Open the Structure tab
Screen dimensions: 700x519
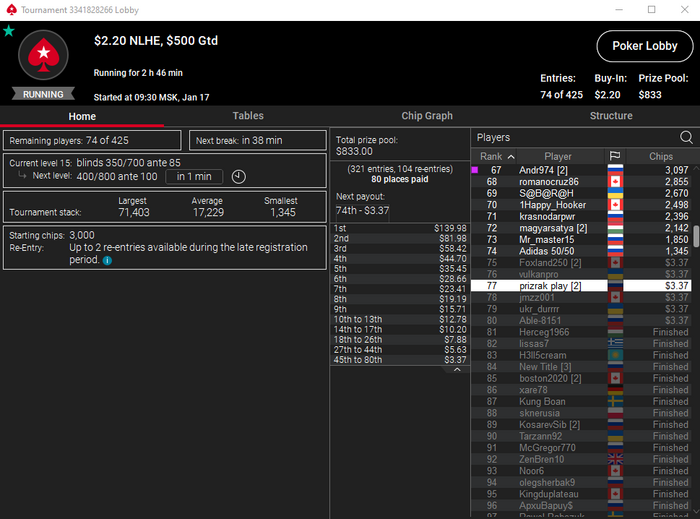[x=611, y=116]
